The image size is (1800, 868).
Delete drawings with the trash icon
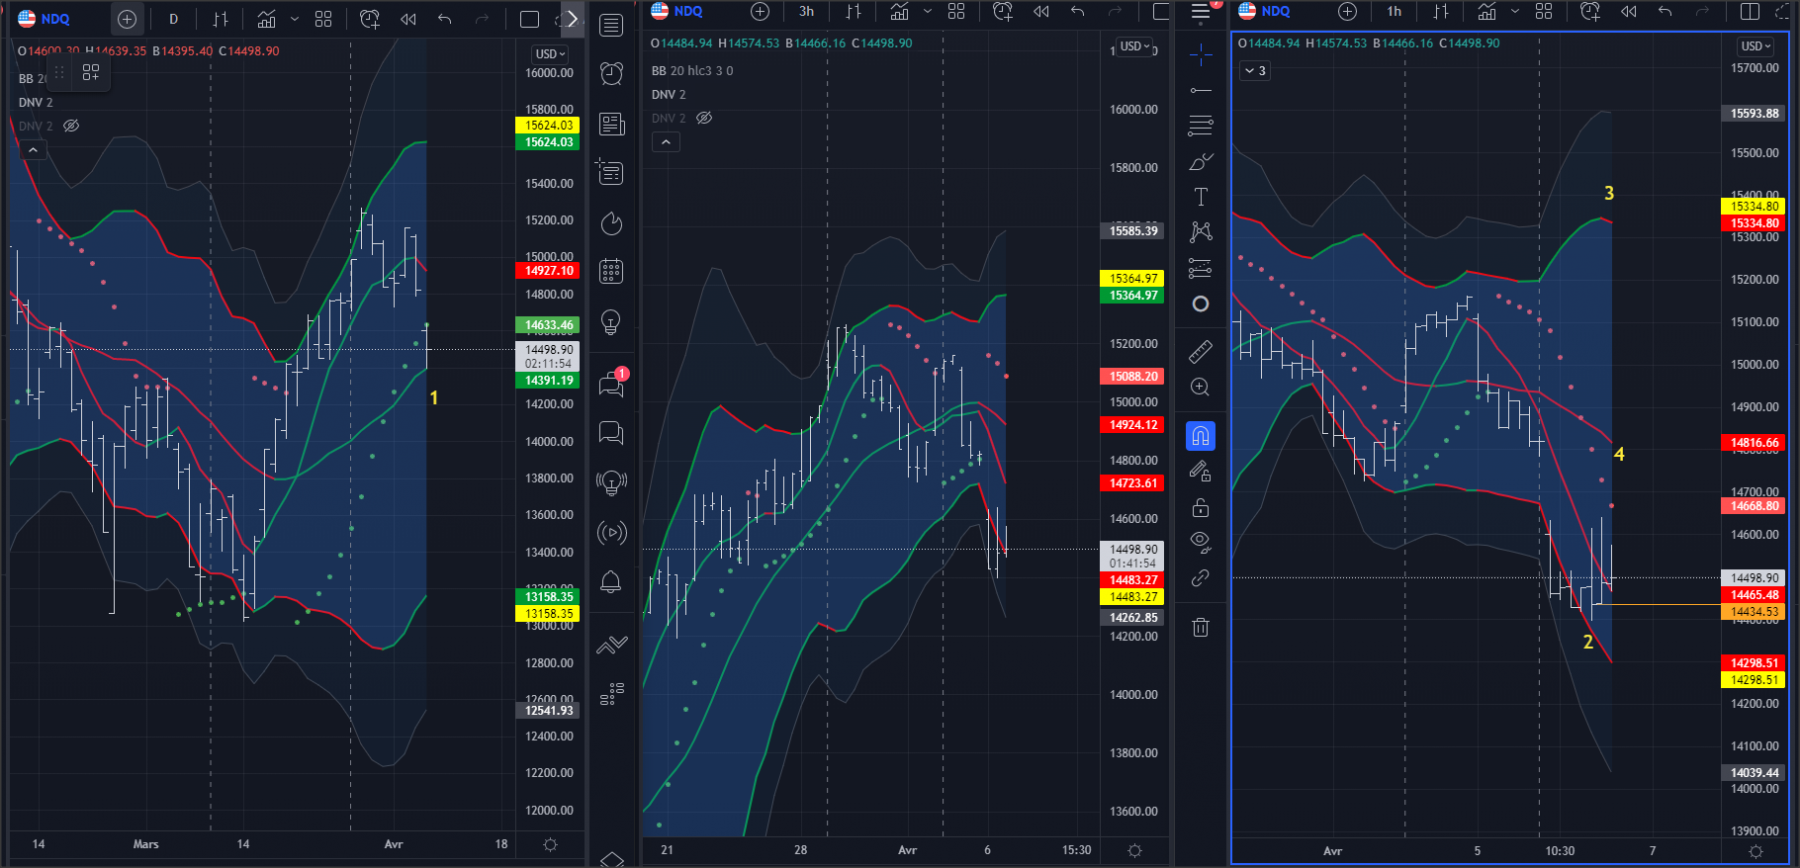(1200, 627)
